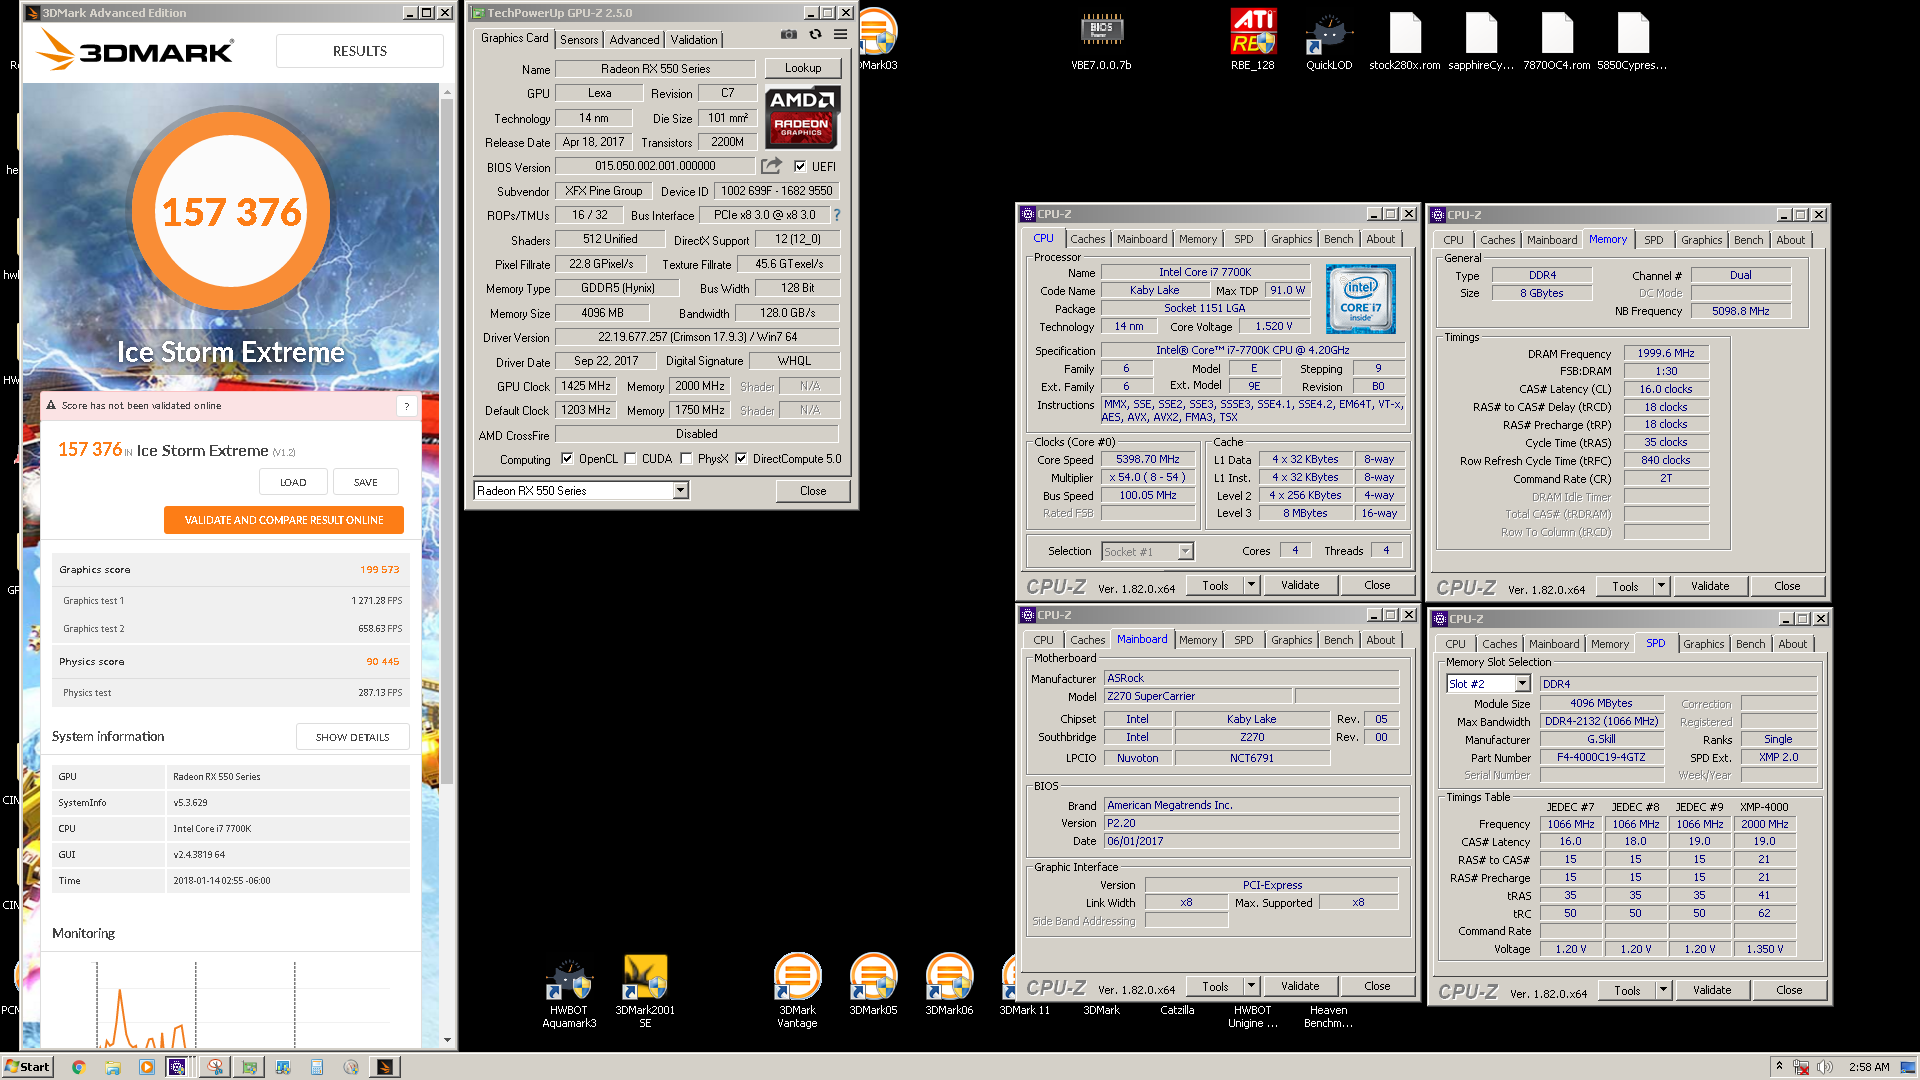Click the BIOS export share icon
1920x1080 pixels.
click(x=771, y=166)
